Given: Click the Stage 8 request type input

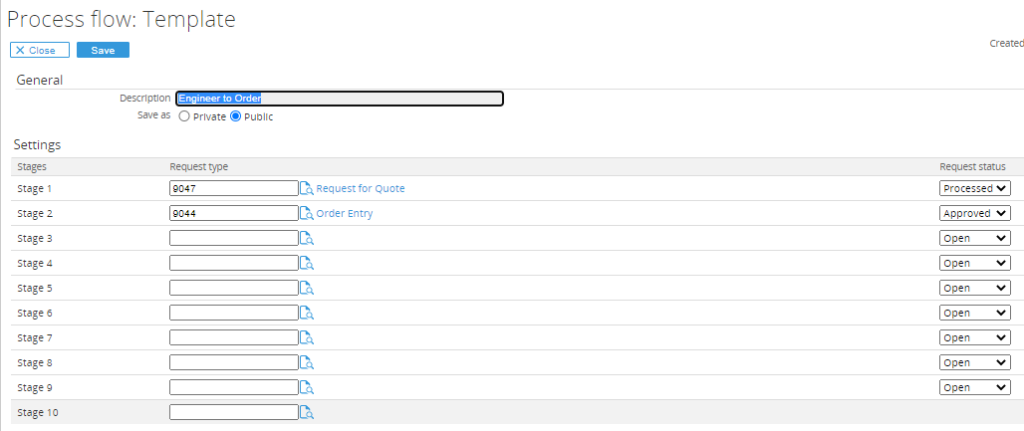Looking at the screenshot, I should pyautogui.click(x=234, y=362).
